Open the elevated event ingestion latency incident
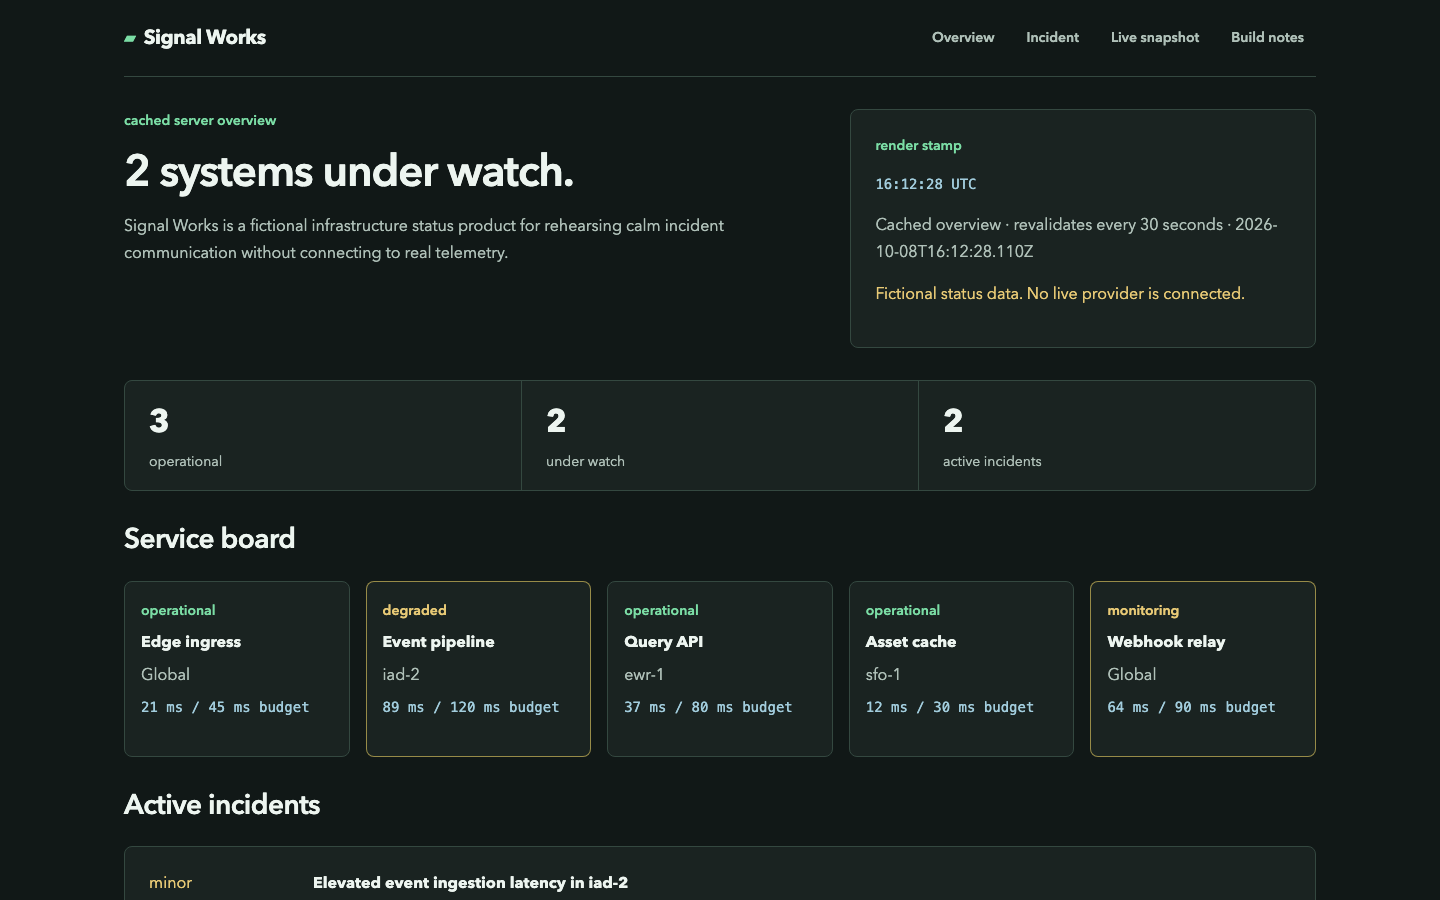Image resolution: width=1440 pixels, height=900 pixels. [470, 882]
